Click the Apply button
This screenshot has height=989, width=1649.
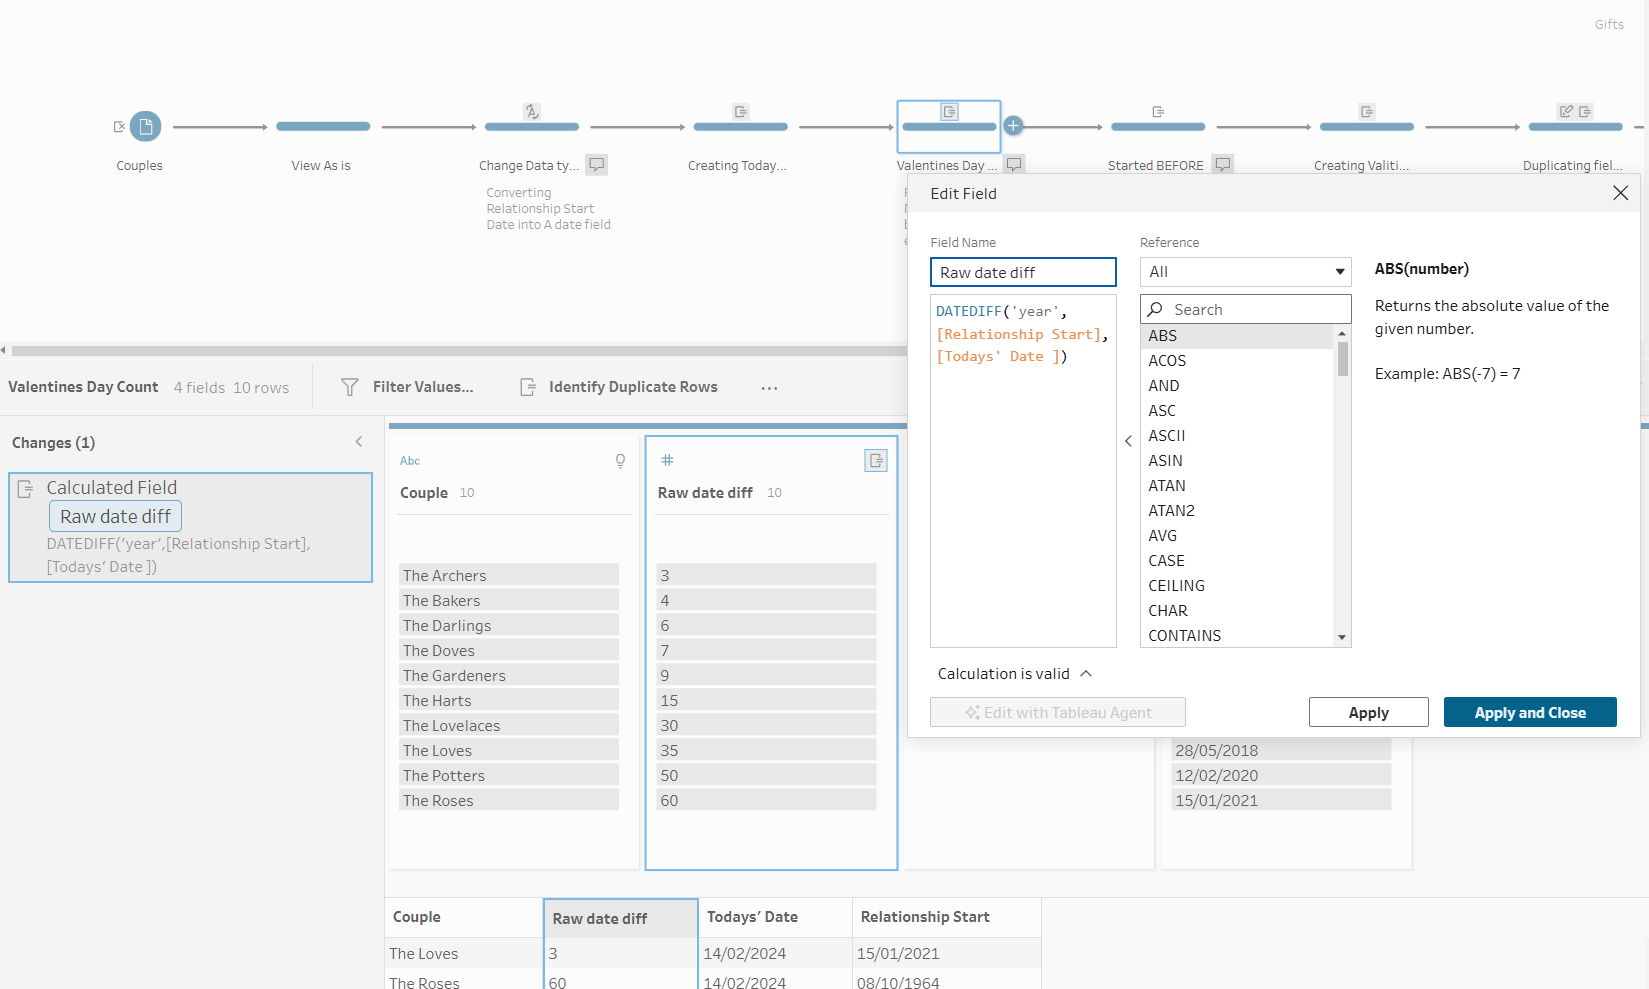point(1368,713)
